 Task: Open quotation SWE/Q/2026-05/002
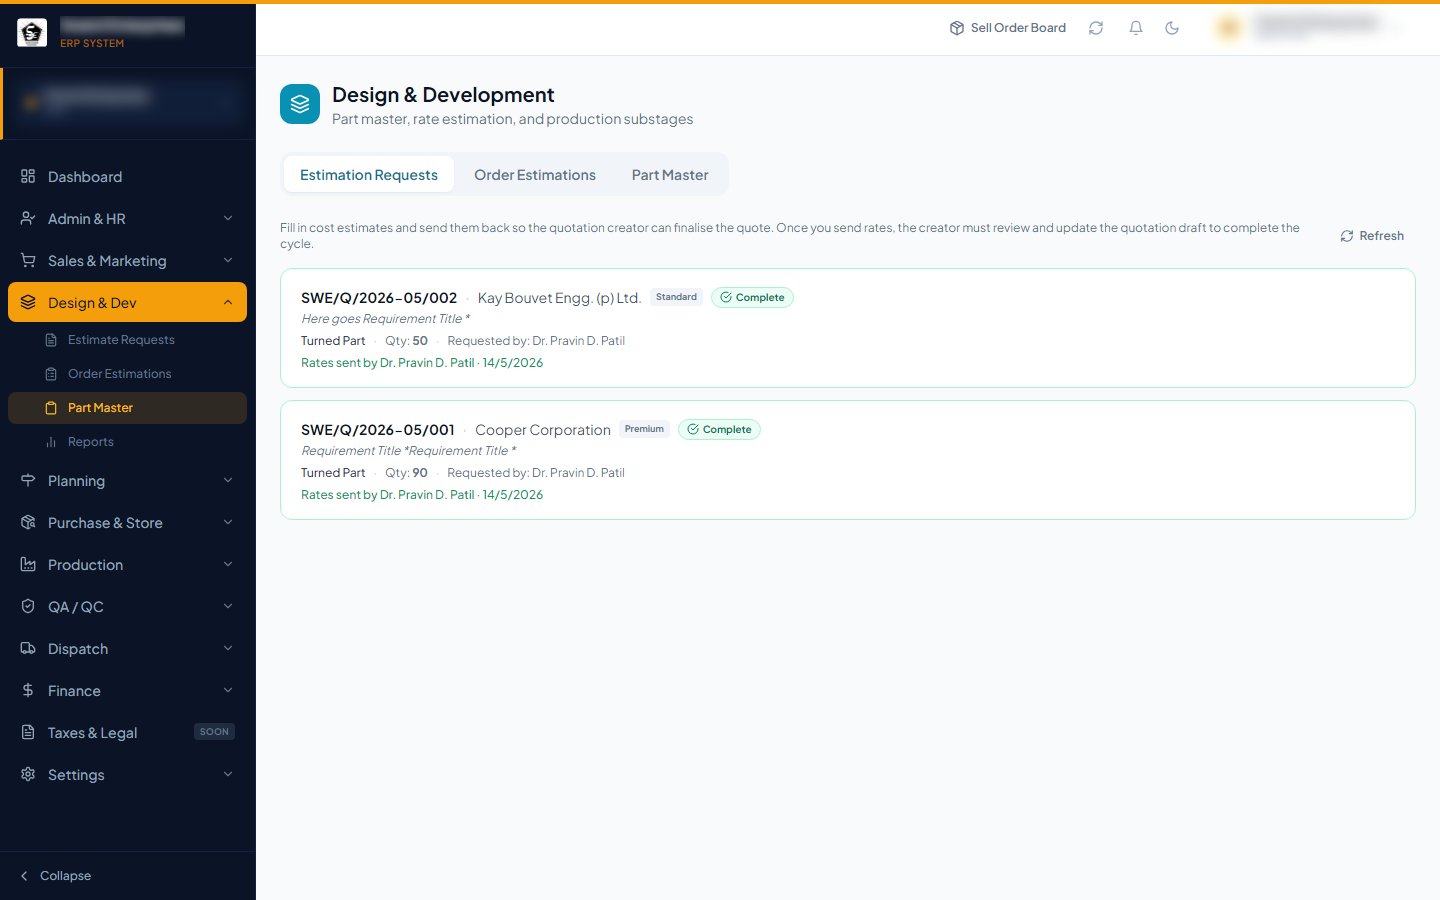[379, 298]
